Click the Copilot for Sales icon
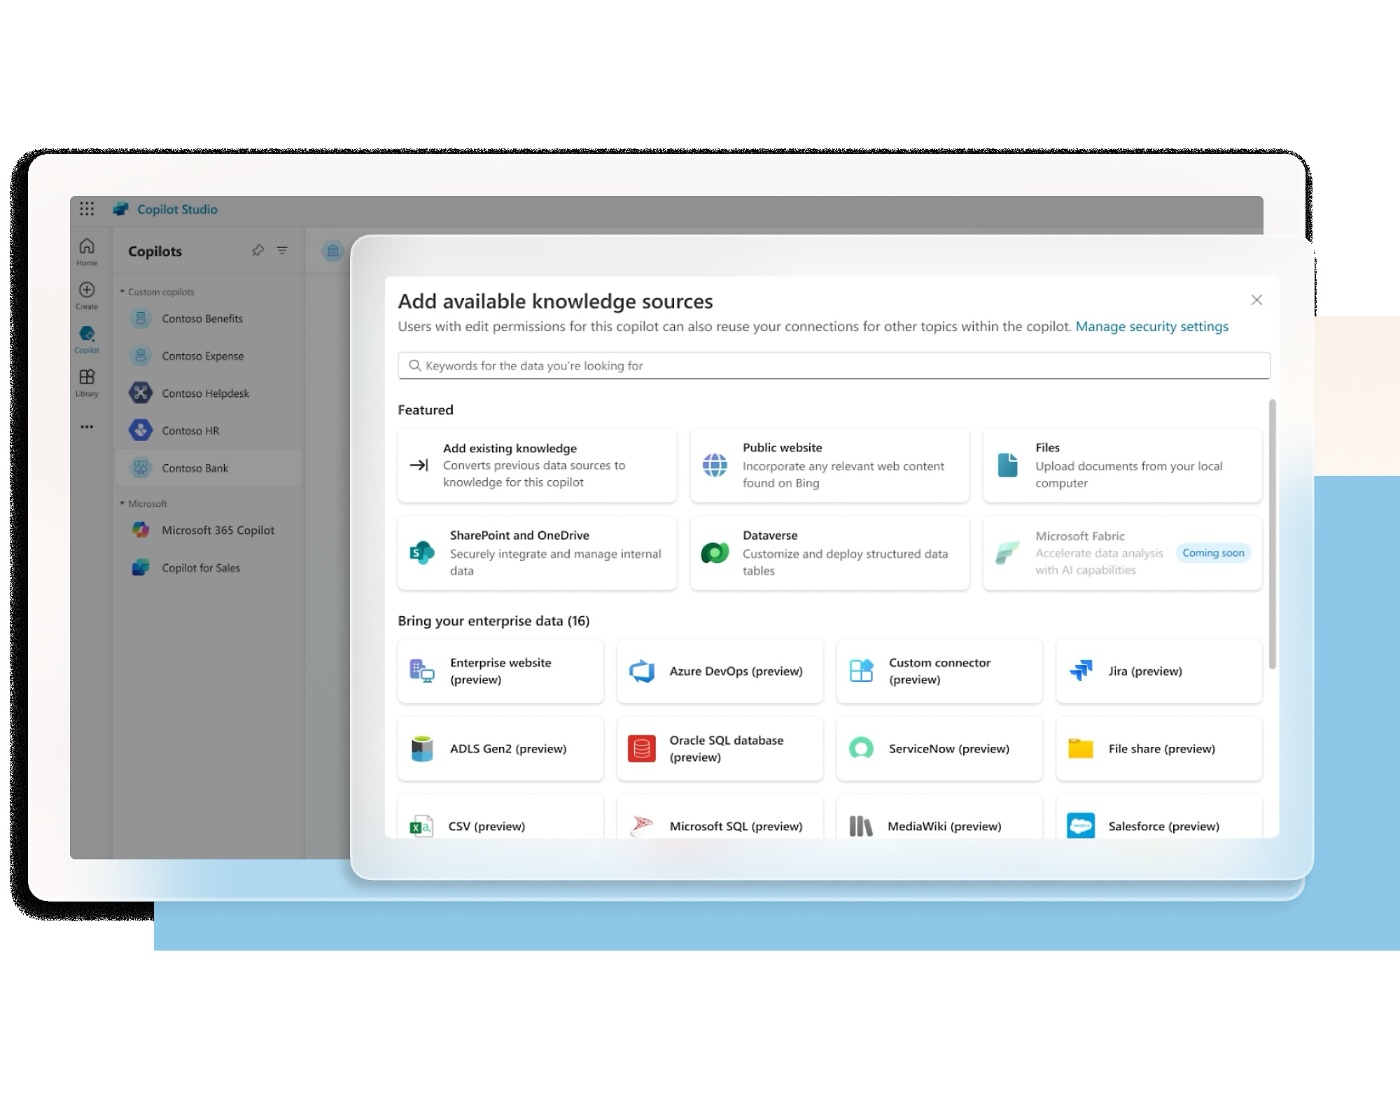The width and height of the screenshot is (1400, 1113). 141,568
